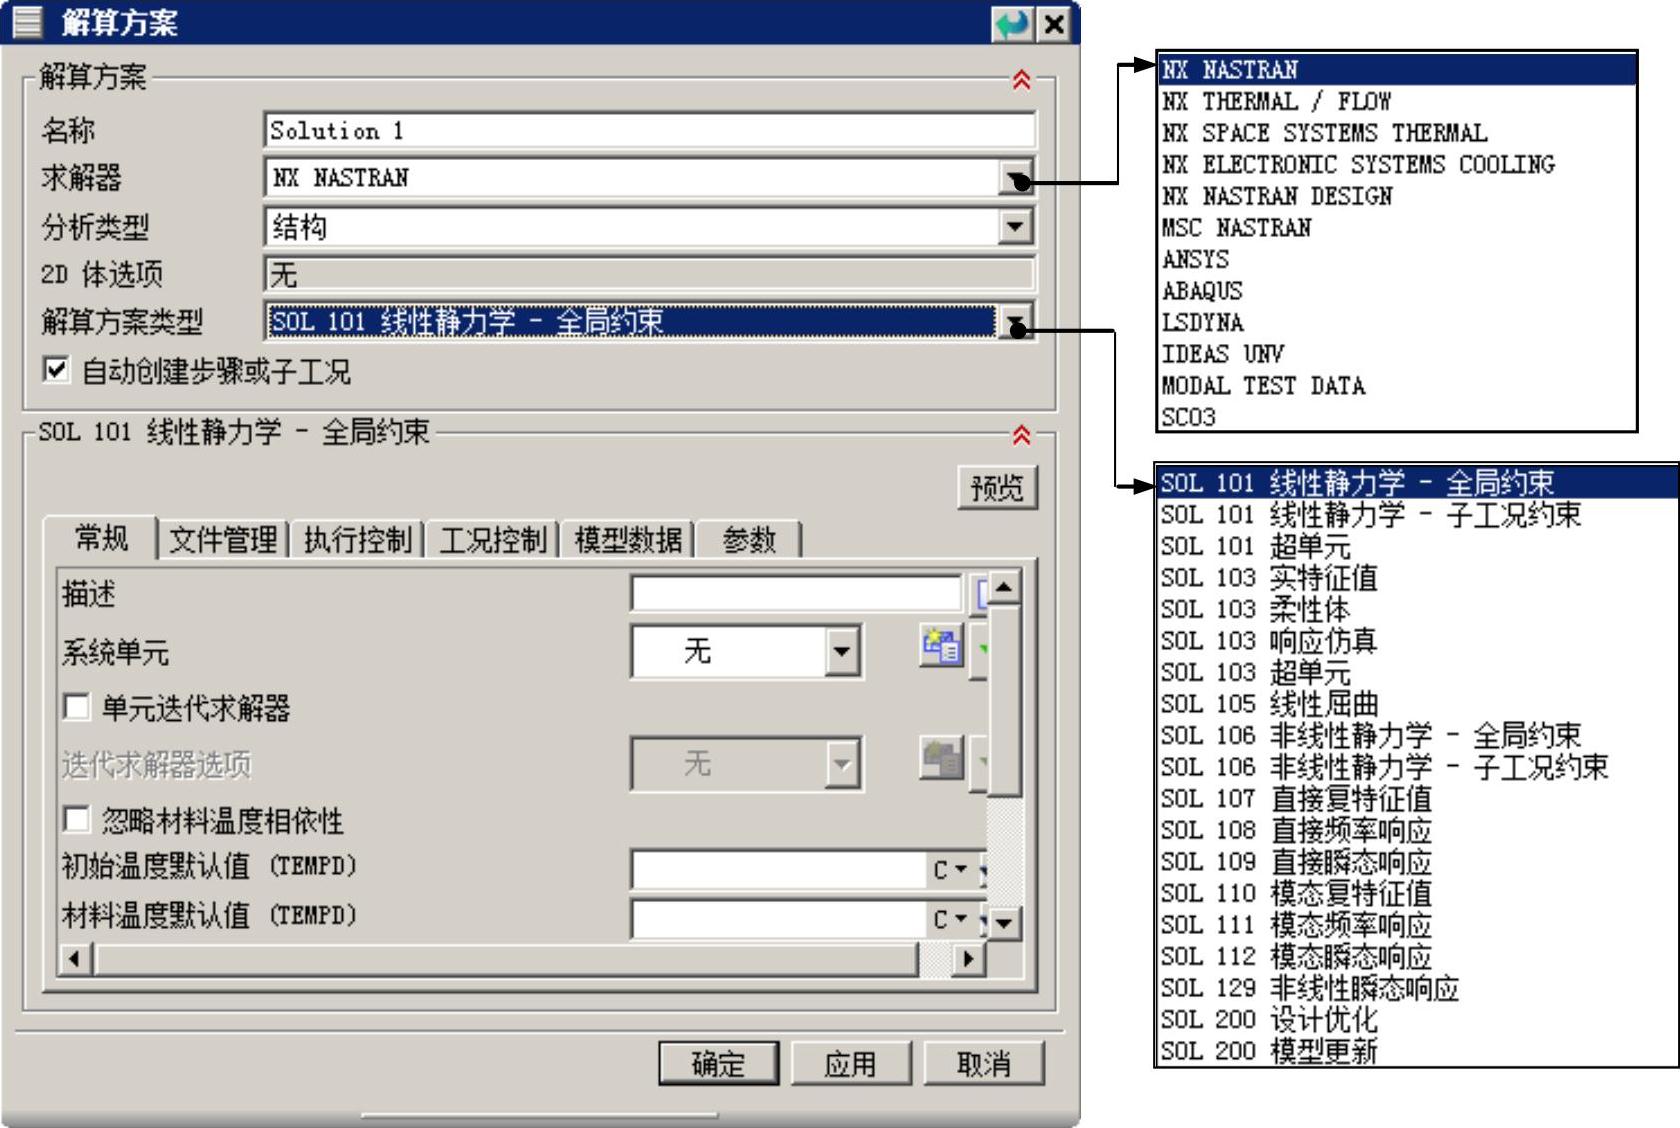Open the 分析类型 dropdown

tap(1016, 226)
